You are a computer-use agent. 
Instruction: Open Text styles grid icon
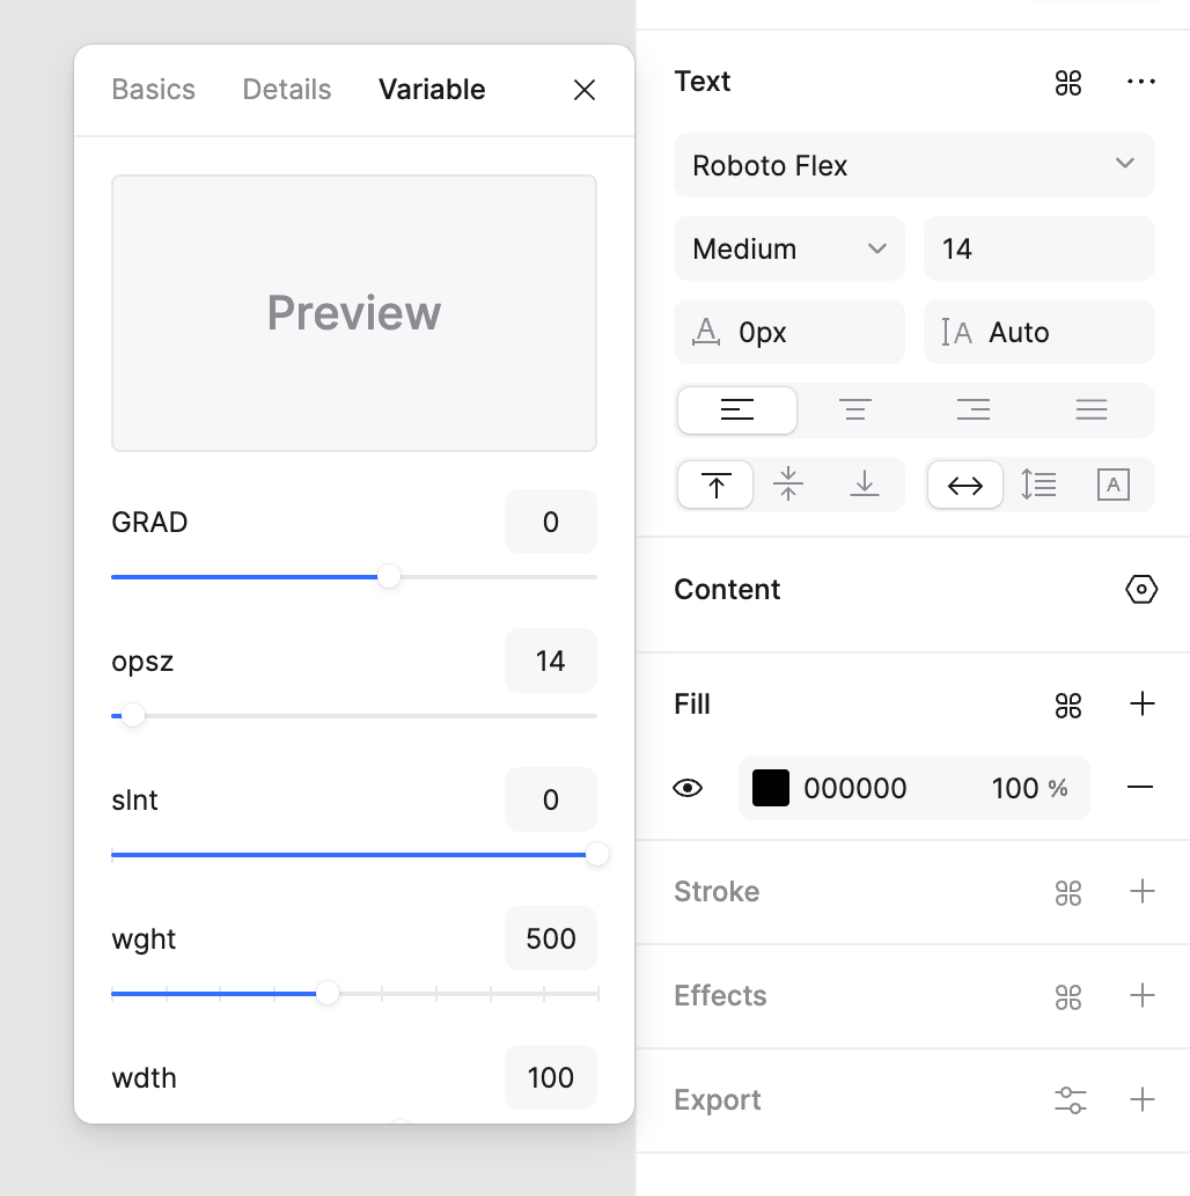[1068, 82]
